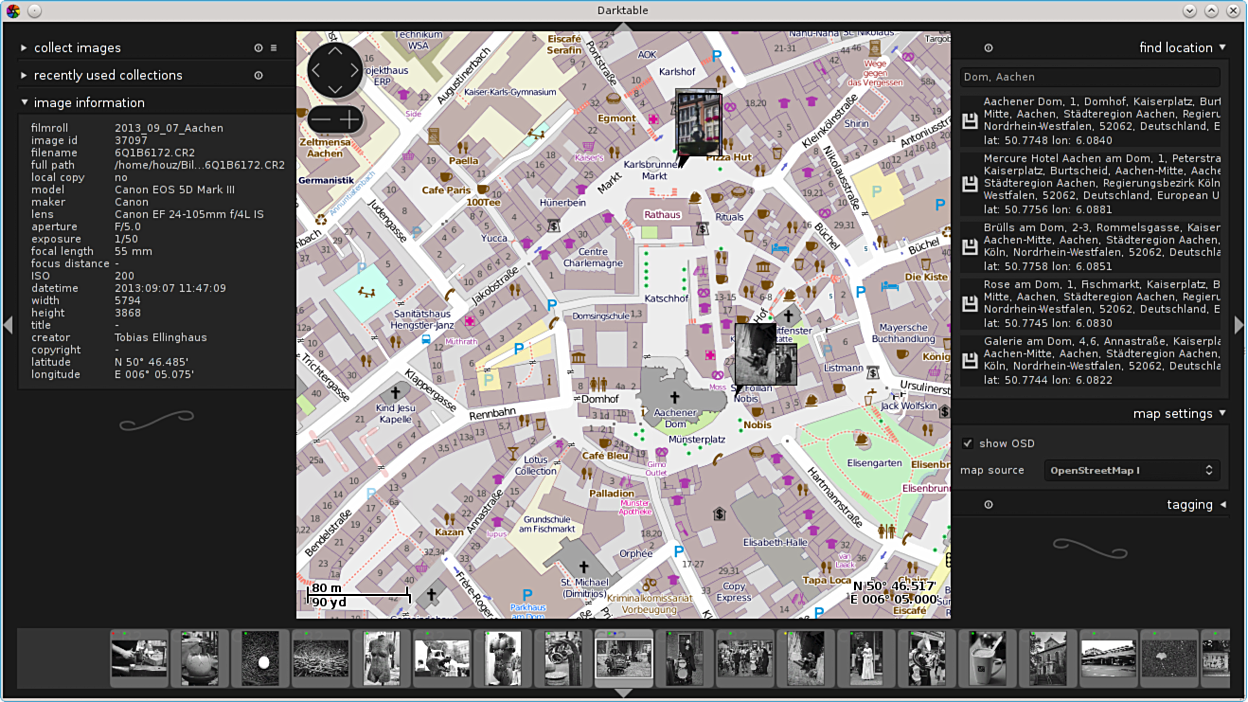Click save icon for Galerie am Dom result

click(969, 361)
